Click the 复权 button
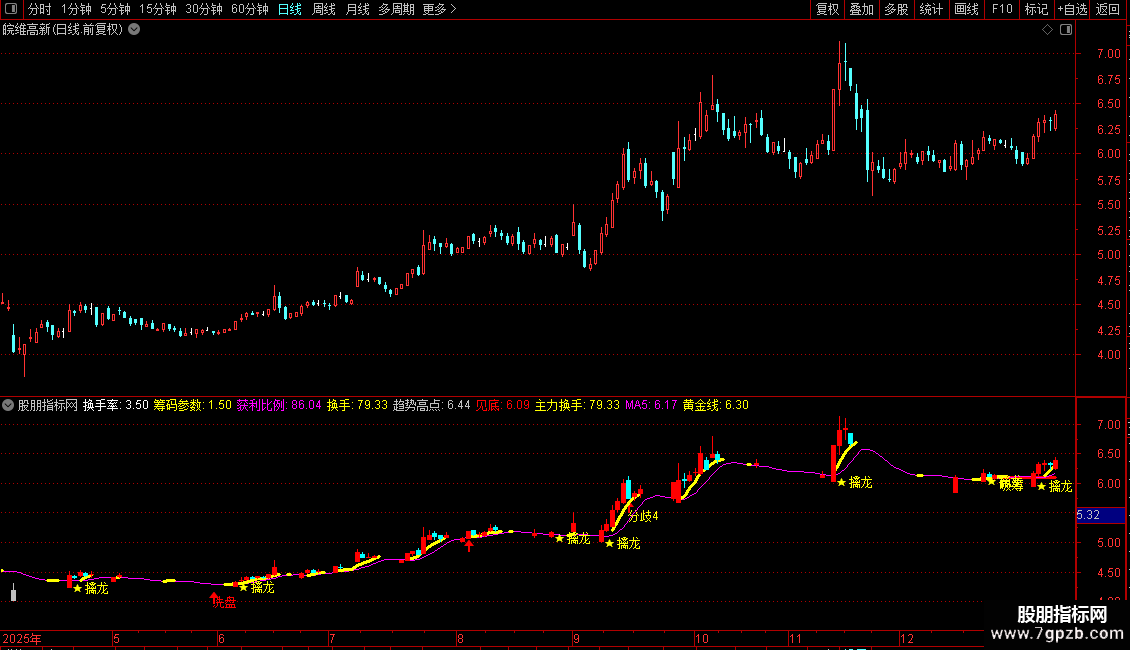Viewport: 1130px width, 650px height. [x=827, y=9]
